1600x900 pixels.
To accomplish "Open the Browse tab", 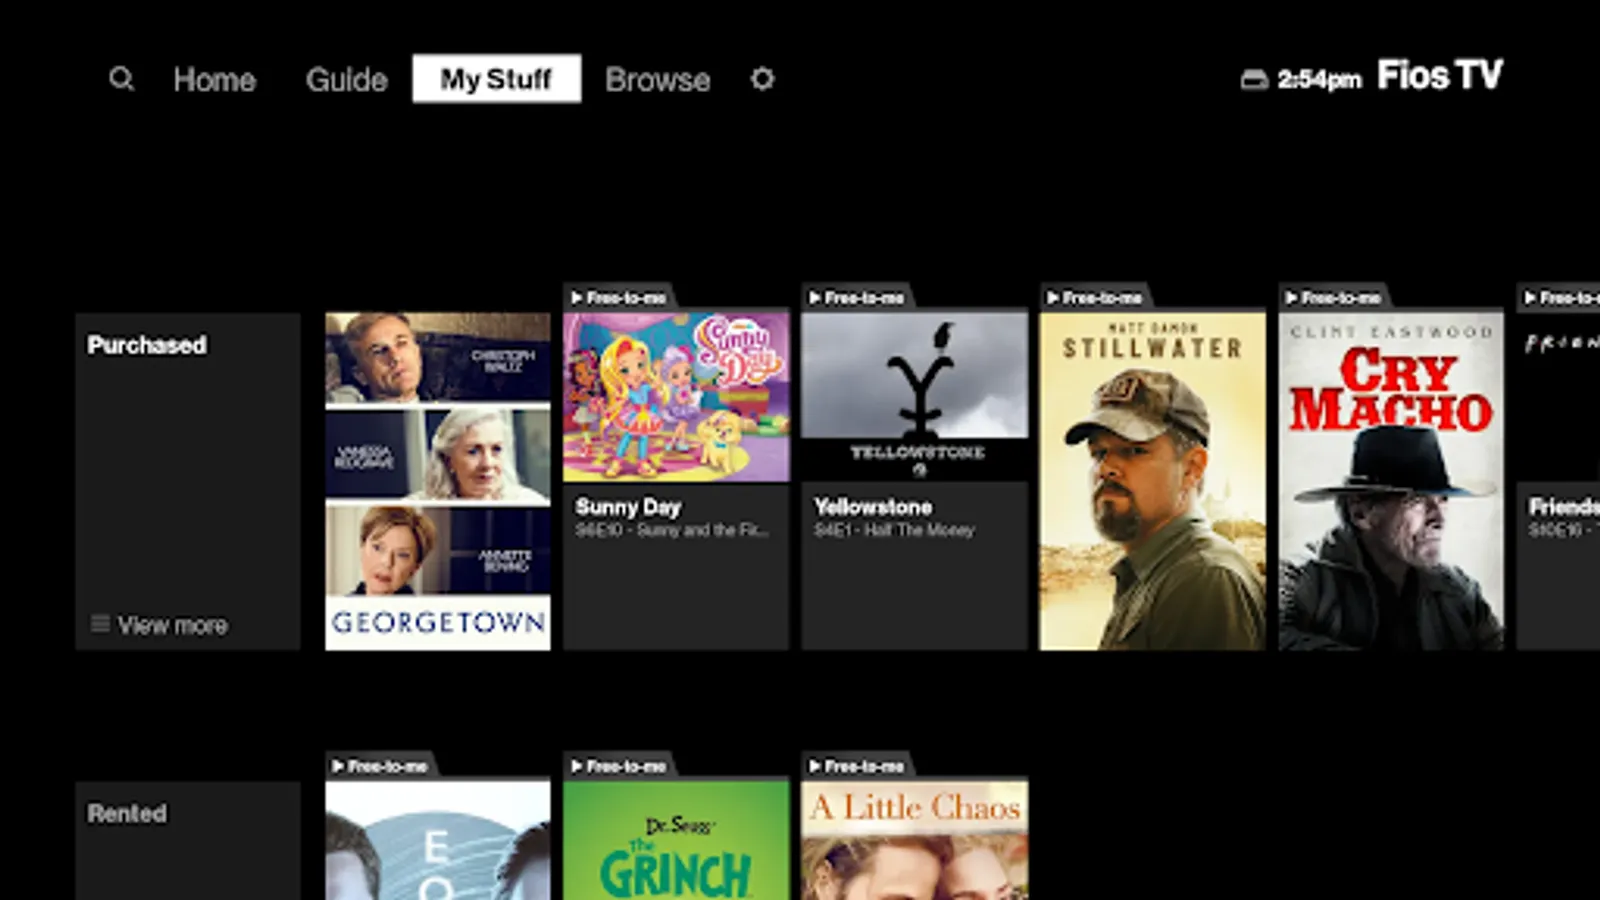I will click(x=657, y=79).
